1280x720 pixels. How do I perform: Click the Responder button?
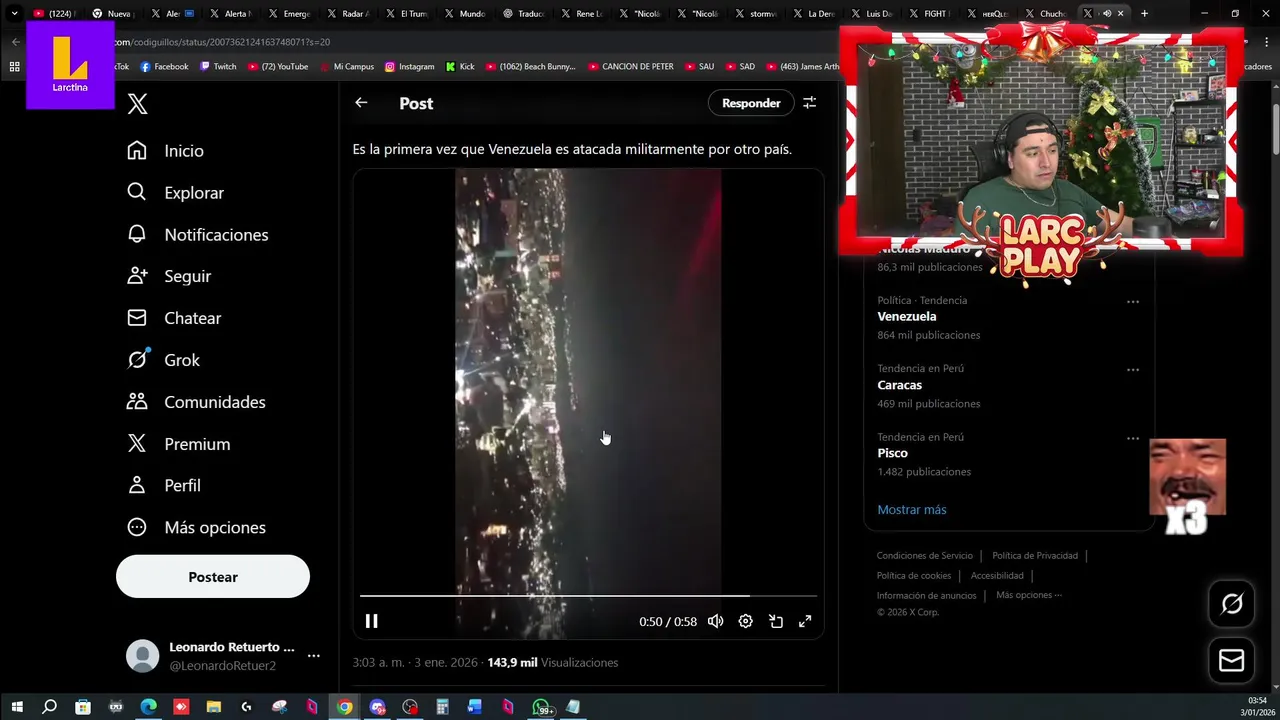[751, 103]
